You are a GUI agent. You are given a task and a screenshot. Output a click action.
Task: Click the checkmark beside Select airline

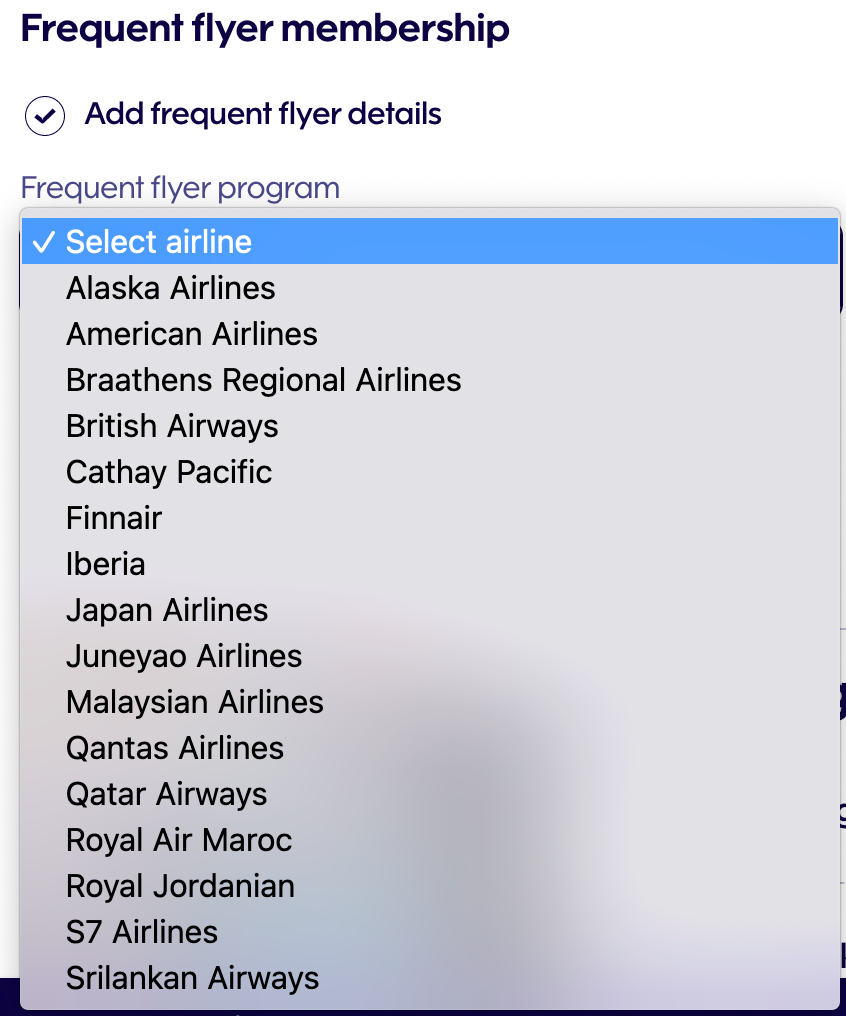click(x=43, y=242)
